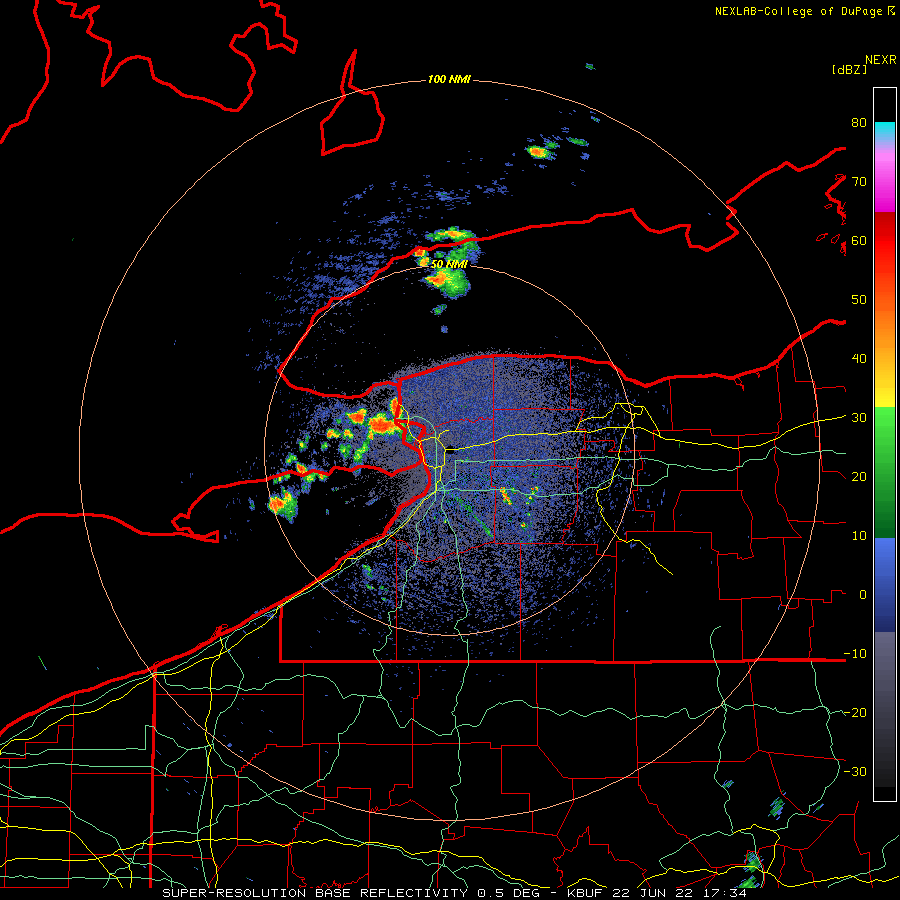Screen dimensions: 900x900
Task: Click the KBUF station identifier in the caption
Action: click(586, 893)
